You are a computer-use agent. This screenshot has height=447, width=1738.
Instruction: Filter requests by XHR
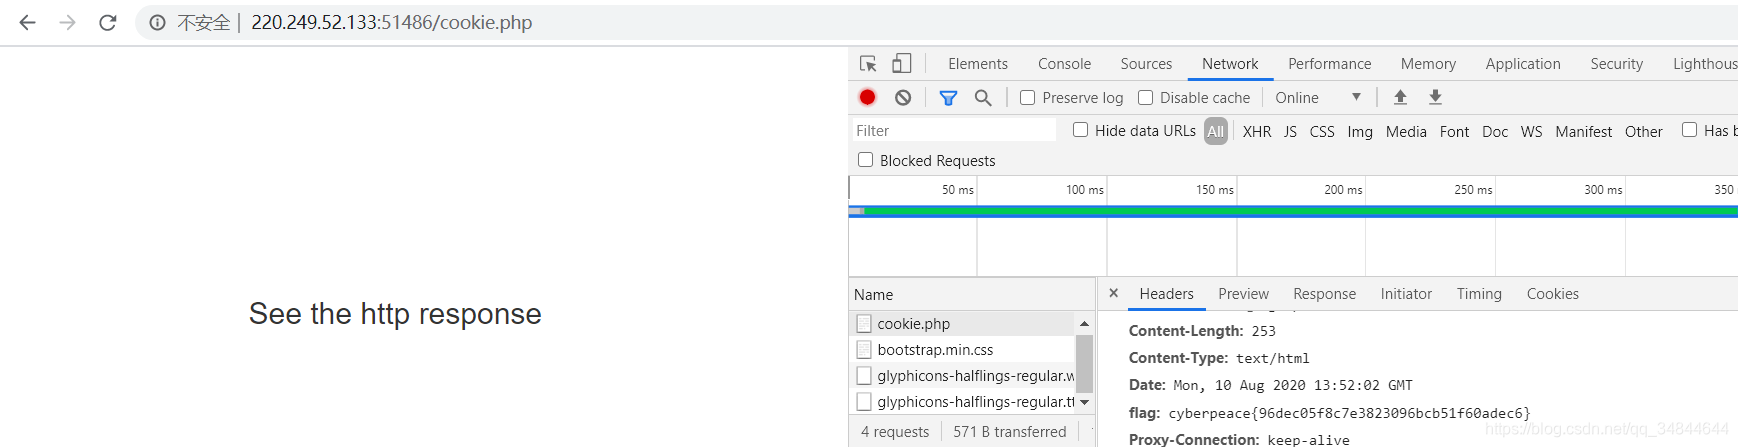[1257, 131]
